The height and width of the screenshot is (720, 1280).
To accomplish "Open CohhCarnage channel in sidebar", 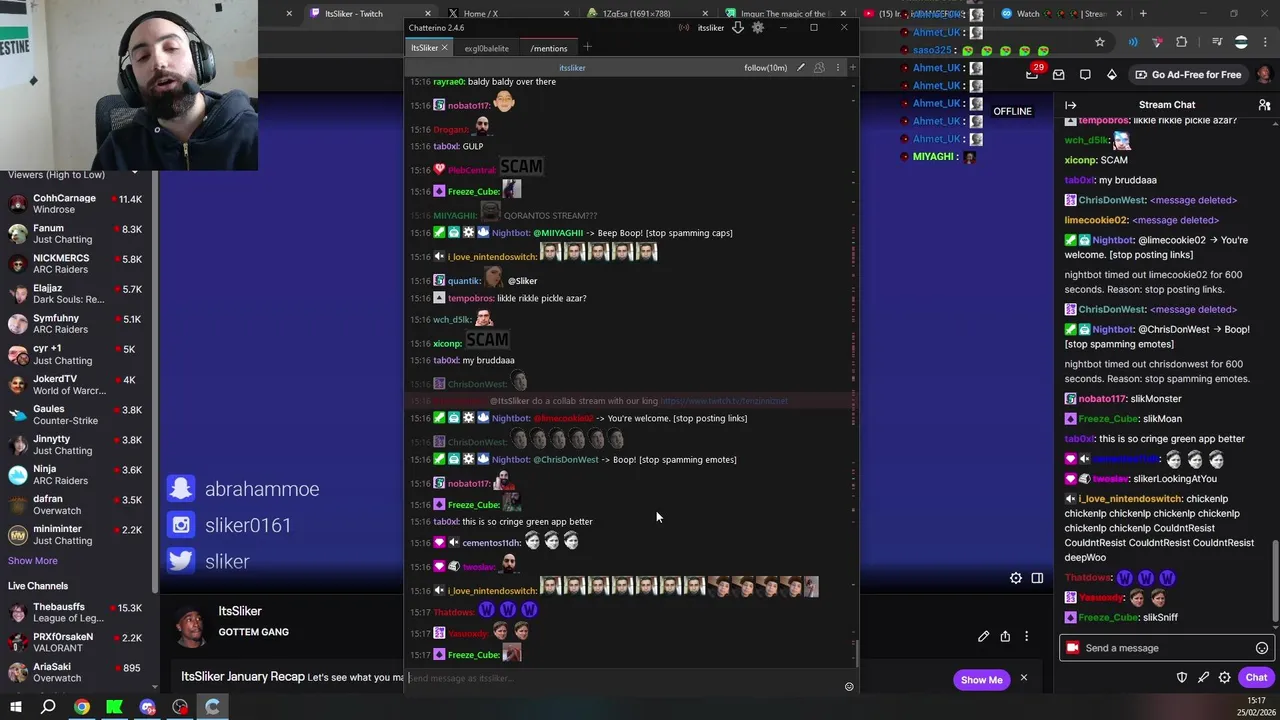I will tap(76, 204).
